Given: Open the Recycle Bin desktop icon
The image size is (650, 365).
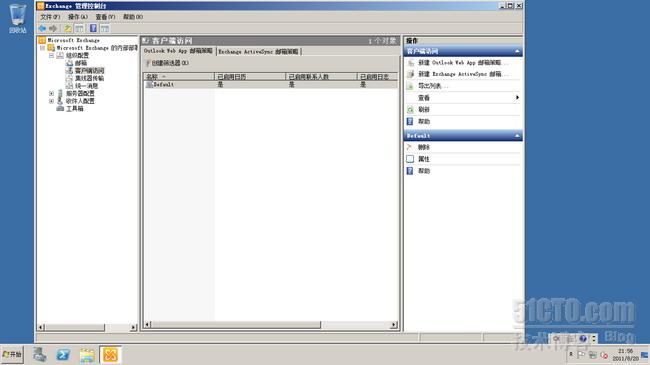Looking at the screenshot, I should tap(17, 19).
